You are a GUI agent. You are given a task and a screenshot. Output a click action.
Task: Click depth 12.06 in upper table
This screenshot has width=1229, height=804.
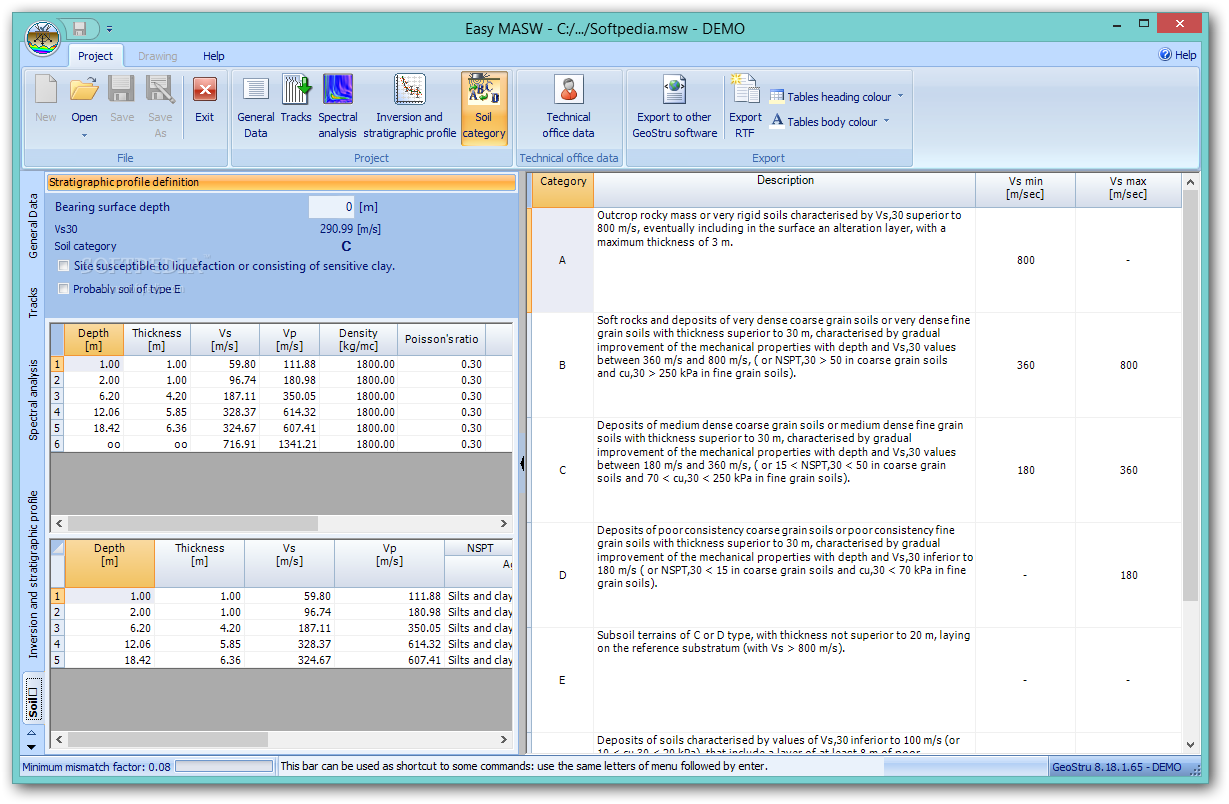pos(94,412)
